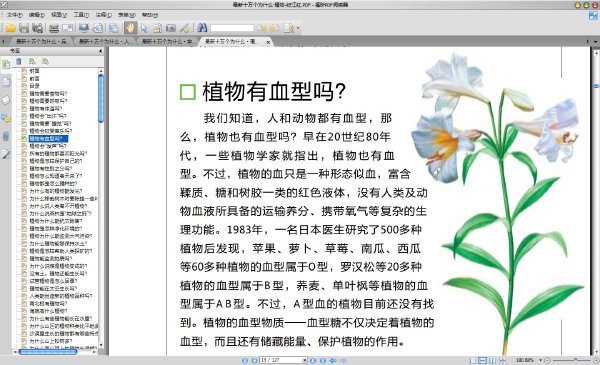Open bookmark 植物有性别之分吗?
The width and height of the screenshot is (600, 365).
pyautogui.click(x=51, y=168)
